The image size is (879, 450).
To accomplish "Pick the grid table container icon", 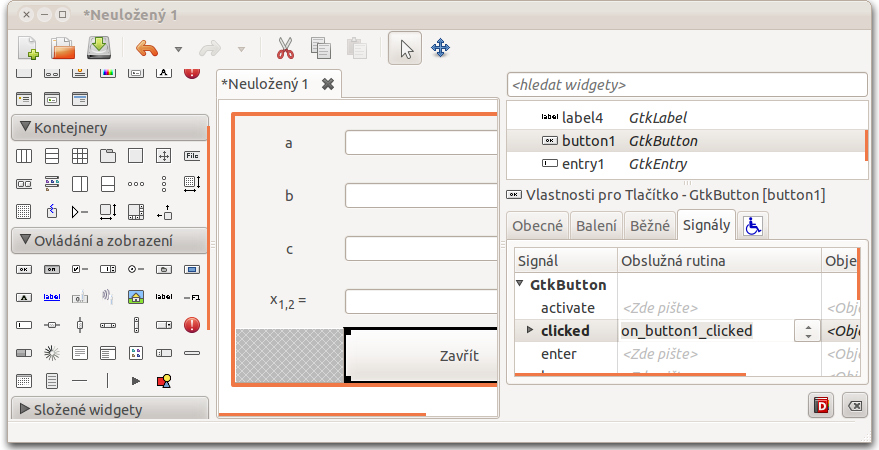I will tap(80, 156).
